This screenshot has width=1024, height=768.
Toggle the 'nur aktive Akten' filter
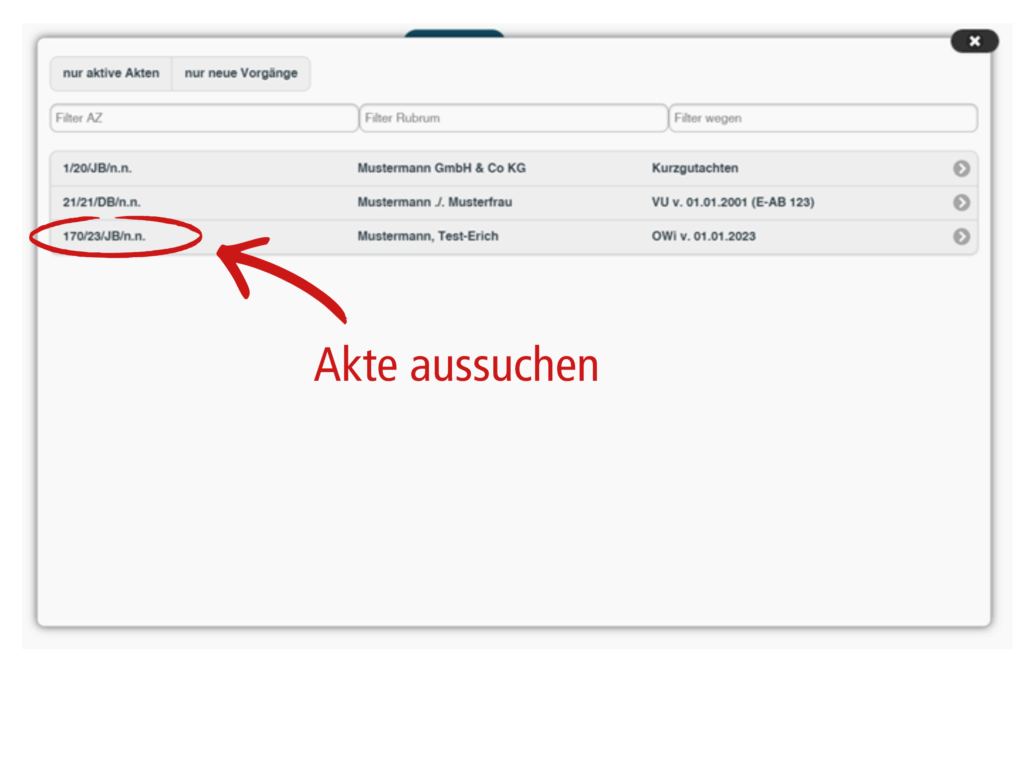coord(111,74)
